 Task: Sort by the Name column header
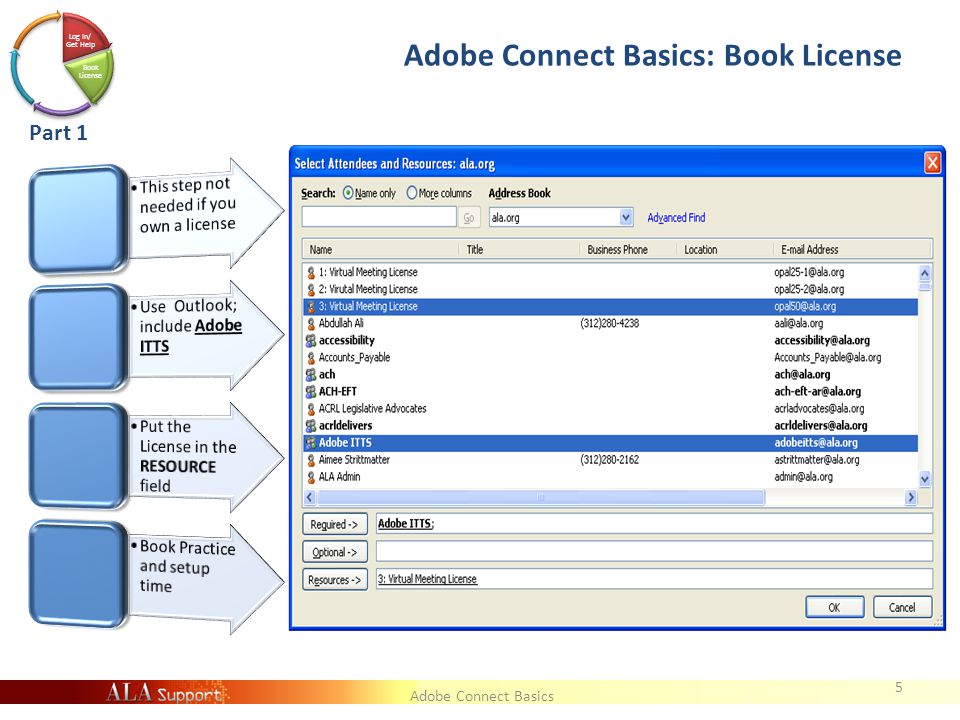(x=380, y=249)
